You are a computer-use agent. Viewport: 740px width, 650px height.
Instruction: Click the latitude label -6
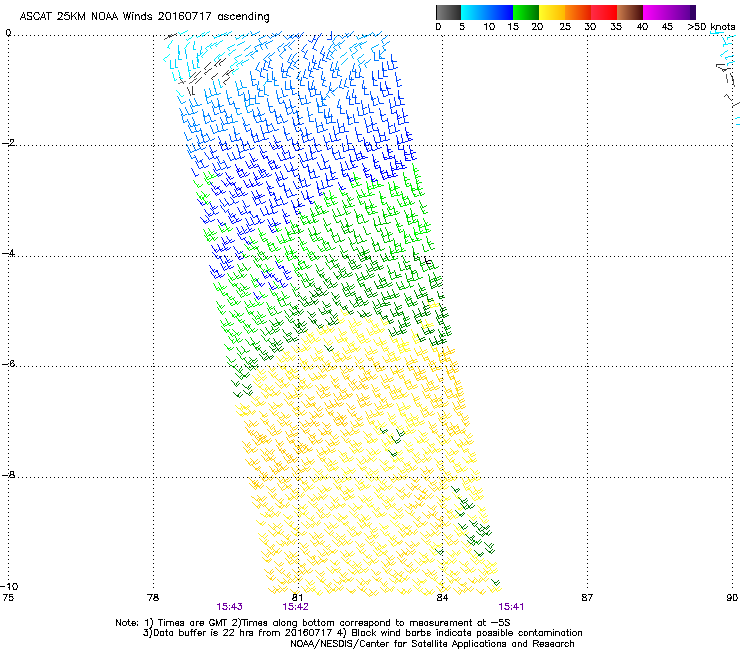(8, 364)
